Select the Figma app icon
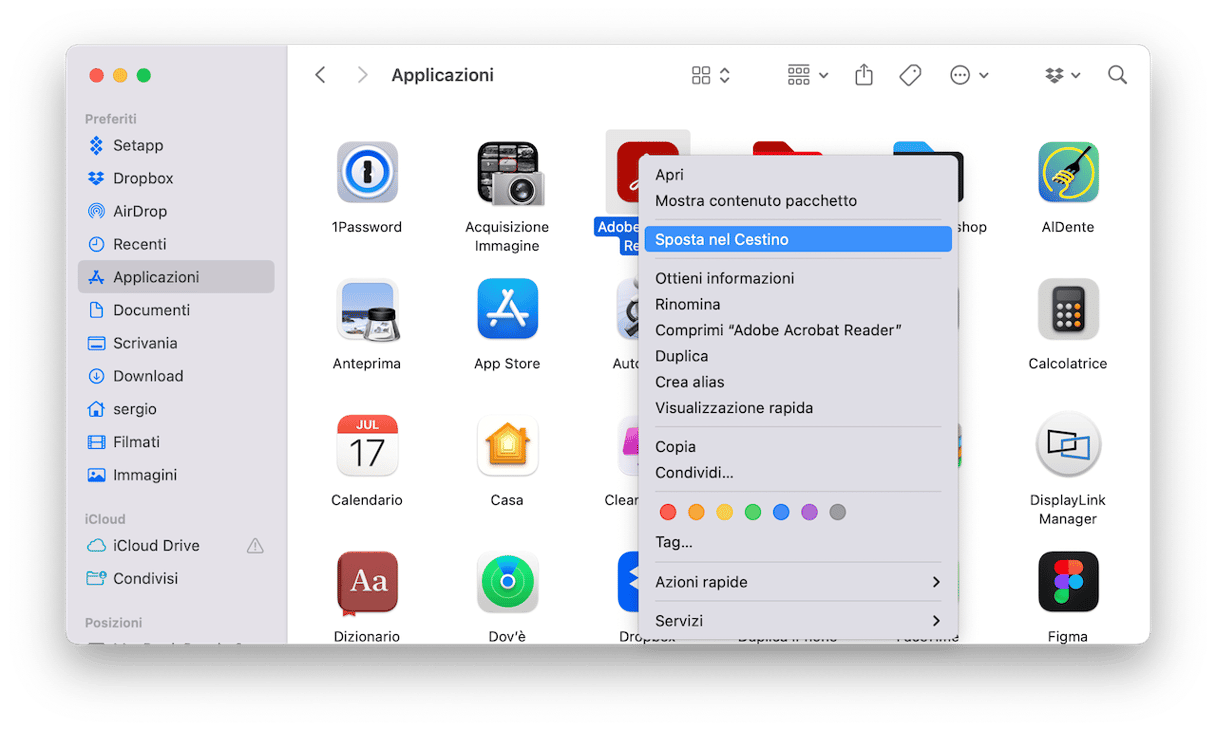This screenshot has width=1216, height=731. pyautogui.click(x=1068, y=582)
